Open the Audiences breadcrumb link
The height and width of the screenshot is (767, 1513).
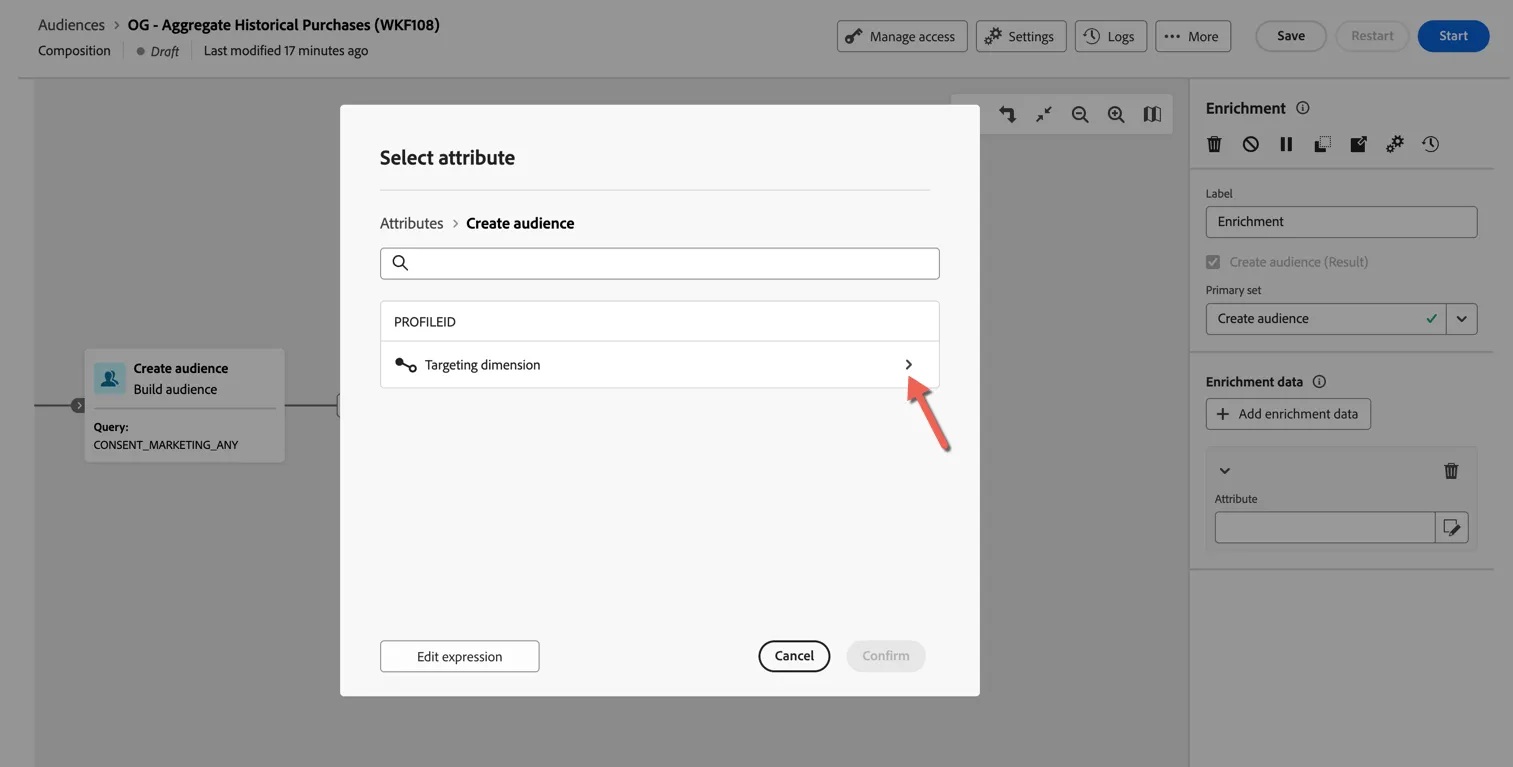click(71, 24)
